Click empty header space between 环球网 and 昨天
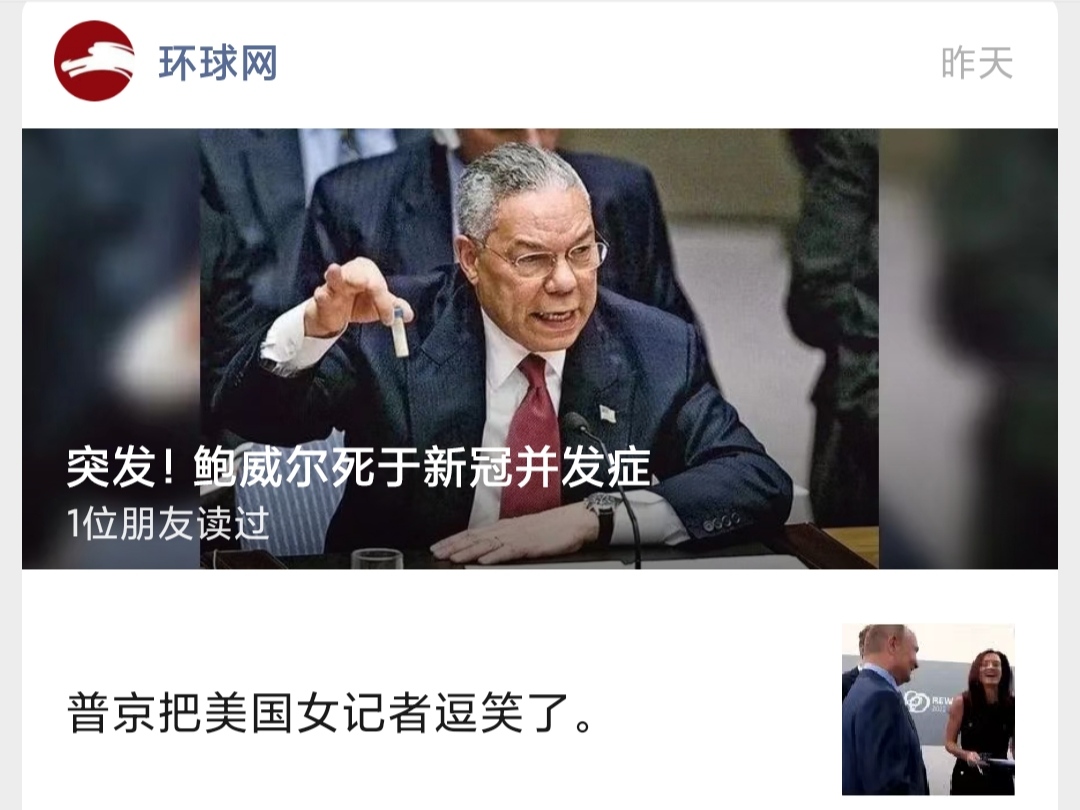This screenshot has width=1080, height=810. pyautogui.click(x=606, y=63)
